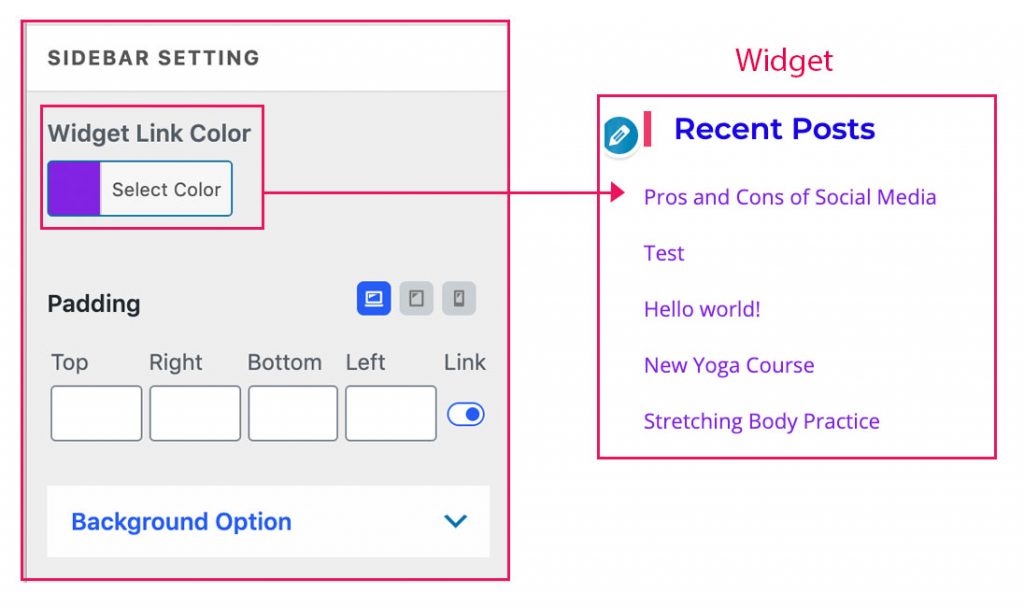Click the Right padding input field

coord(194,413)
